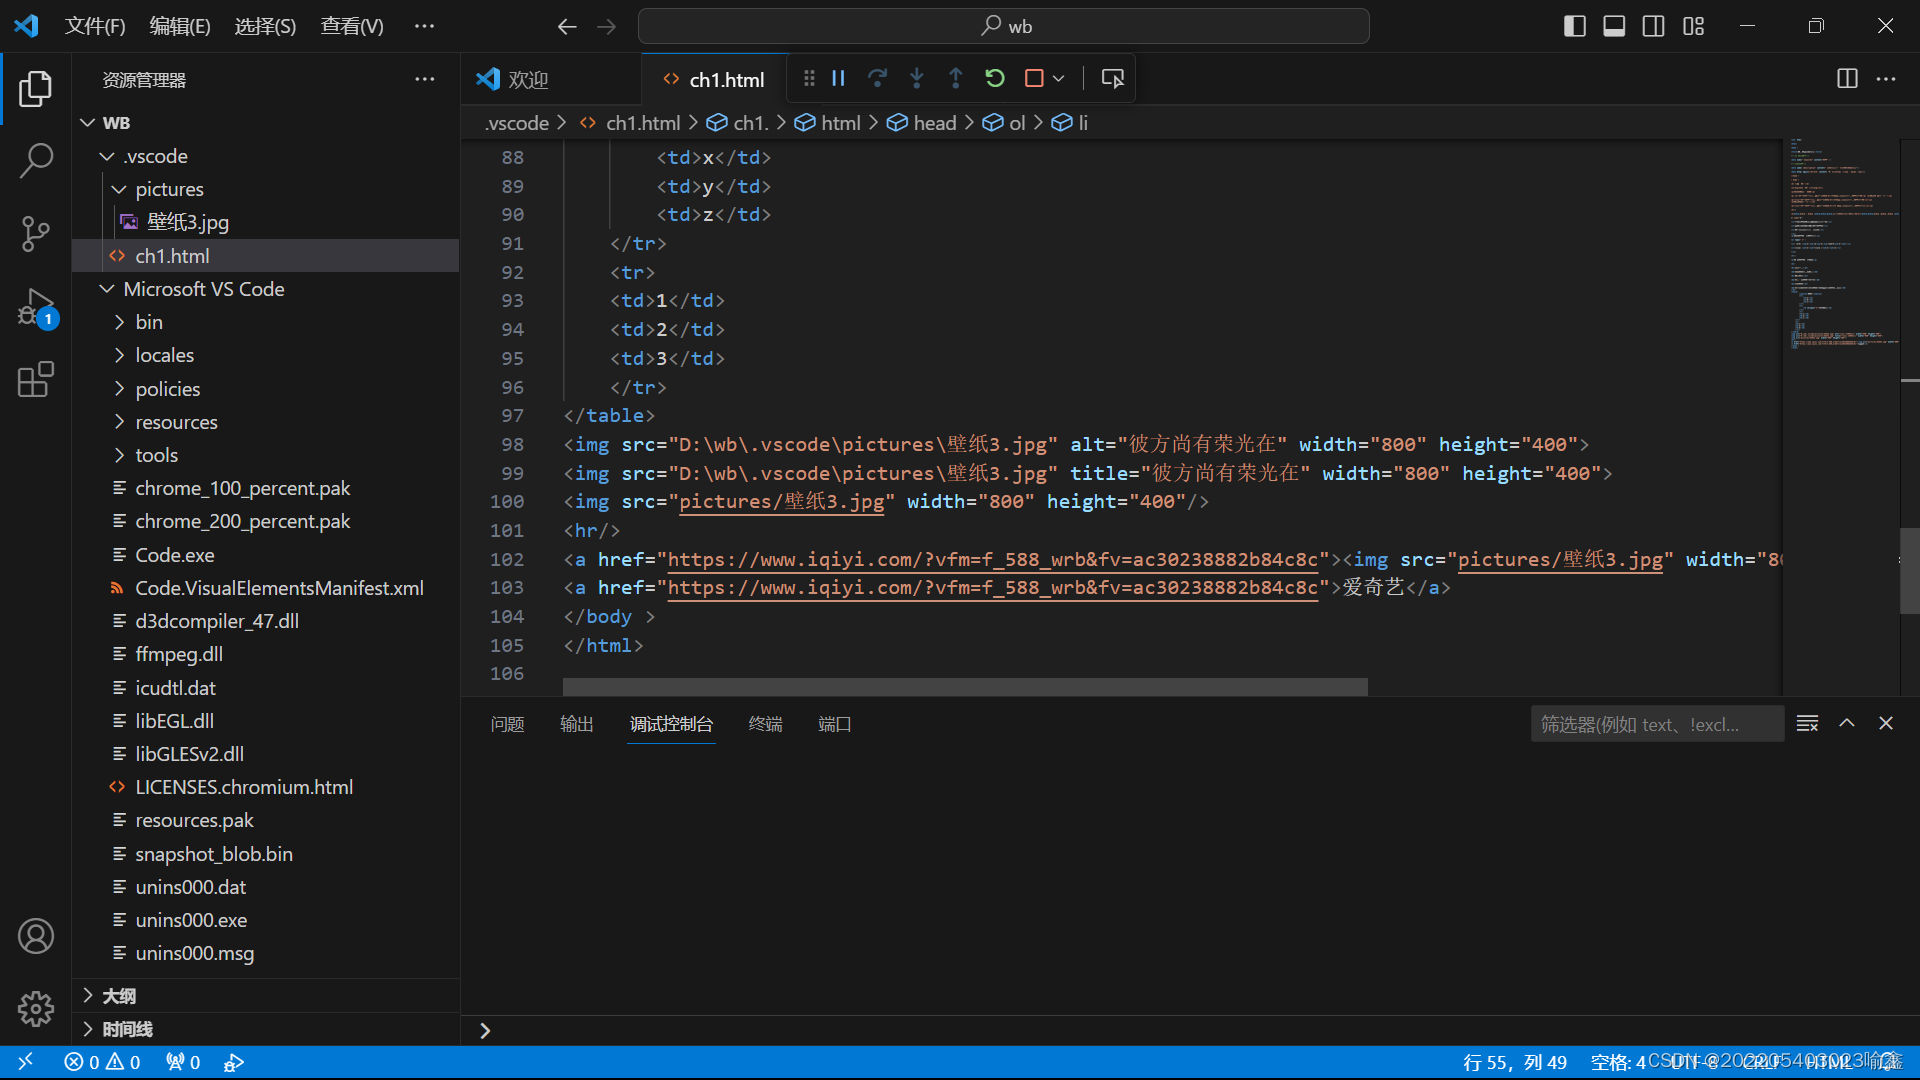Expand the 大纲 outline section
Viewport: 1920px width, 1080px height.
point(118,996)
